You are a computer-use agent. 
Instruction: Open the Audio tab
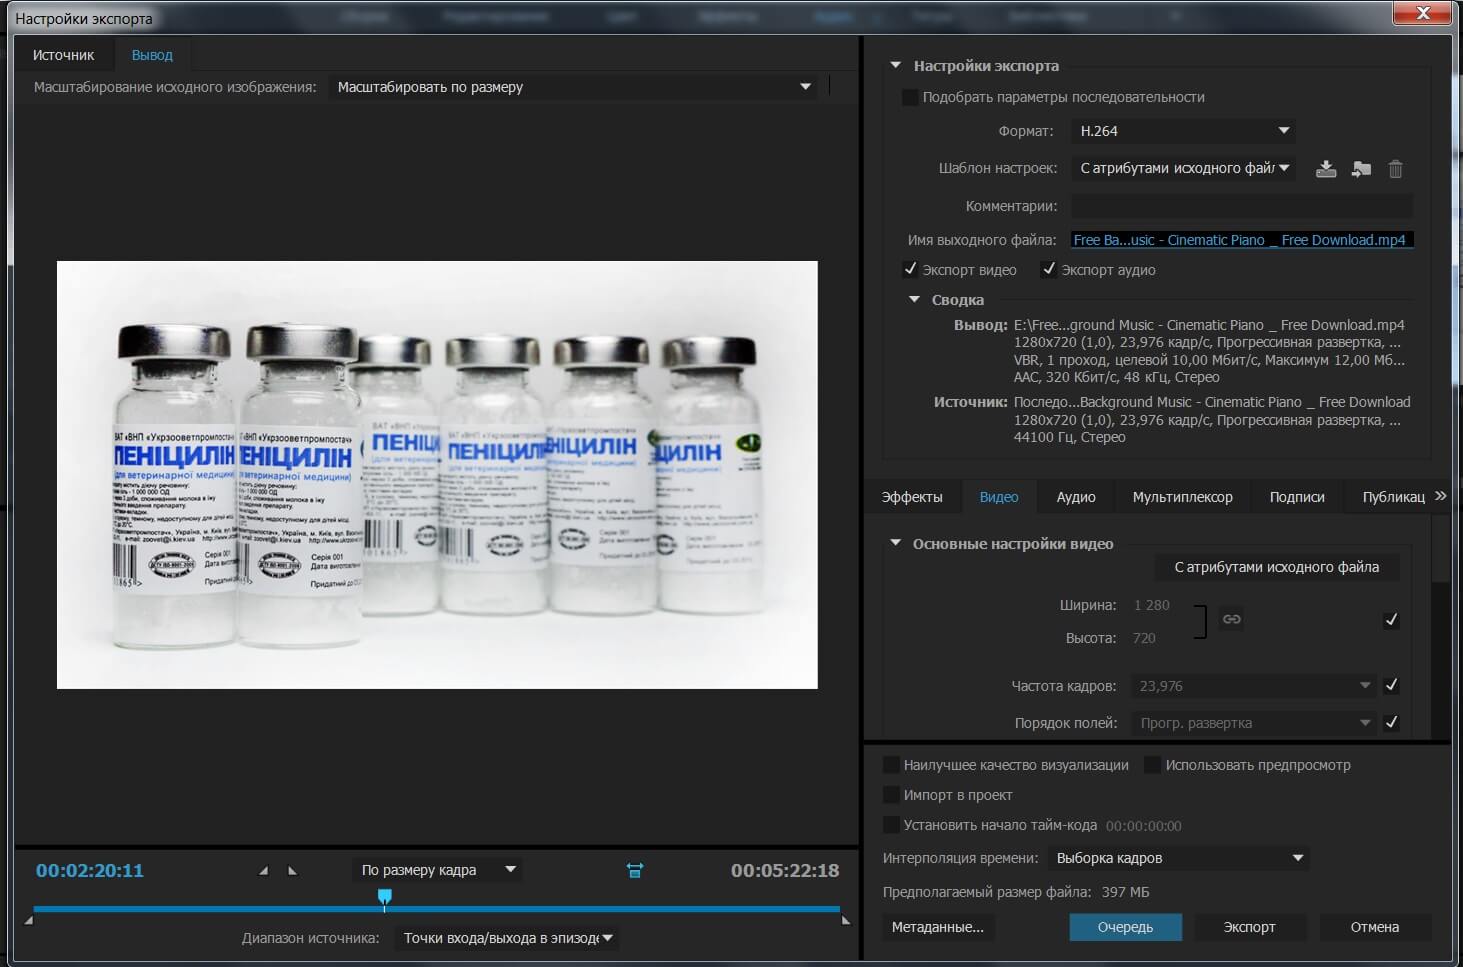click(1076, 497)
